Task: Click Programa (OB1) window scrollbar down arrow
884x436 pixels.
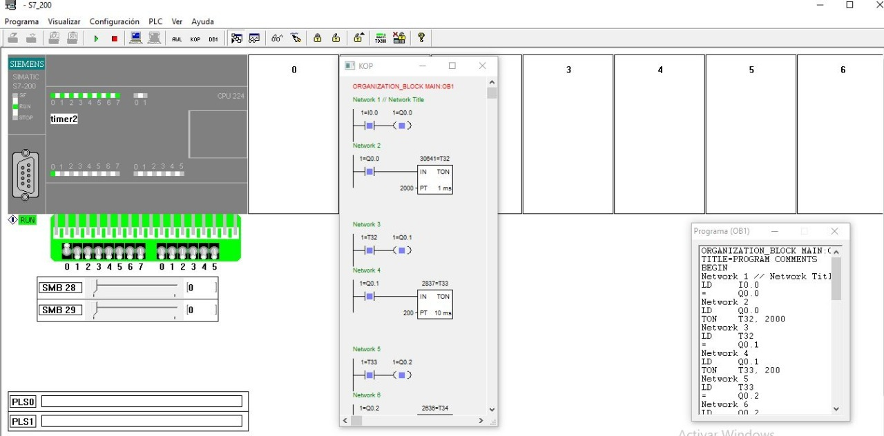Action: (x=836, y=409)
